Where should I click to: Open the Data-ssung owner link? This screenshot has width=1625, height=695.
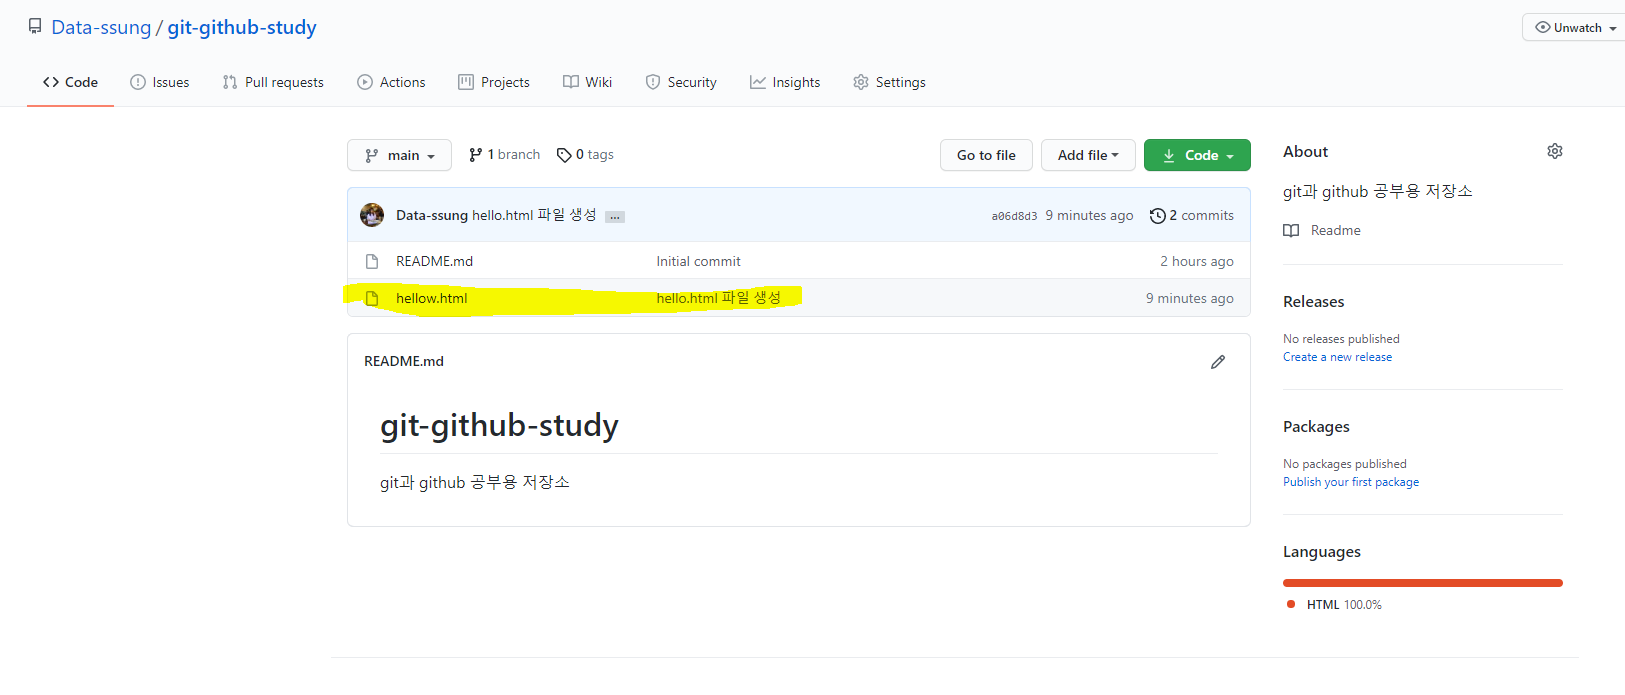[101, 27]
